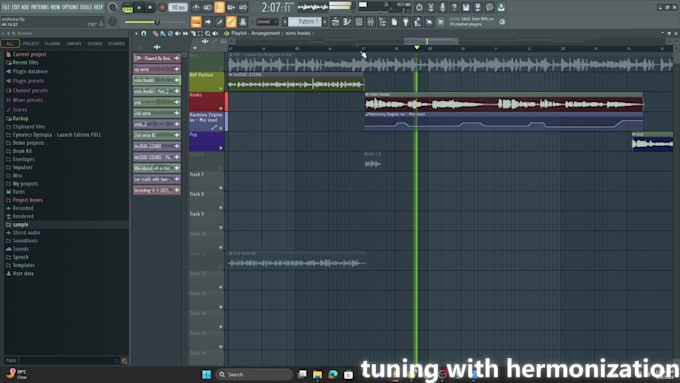Screen dimensions: 680x383
Task: Toggle the playlist magnet snap icon
Action: (144, 33)
